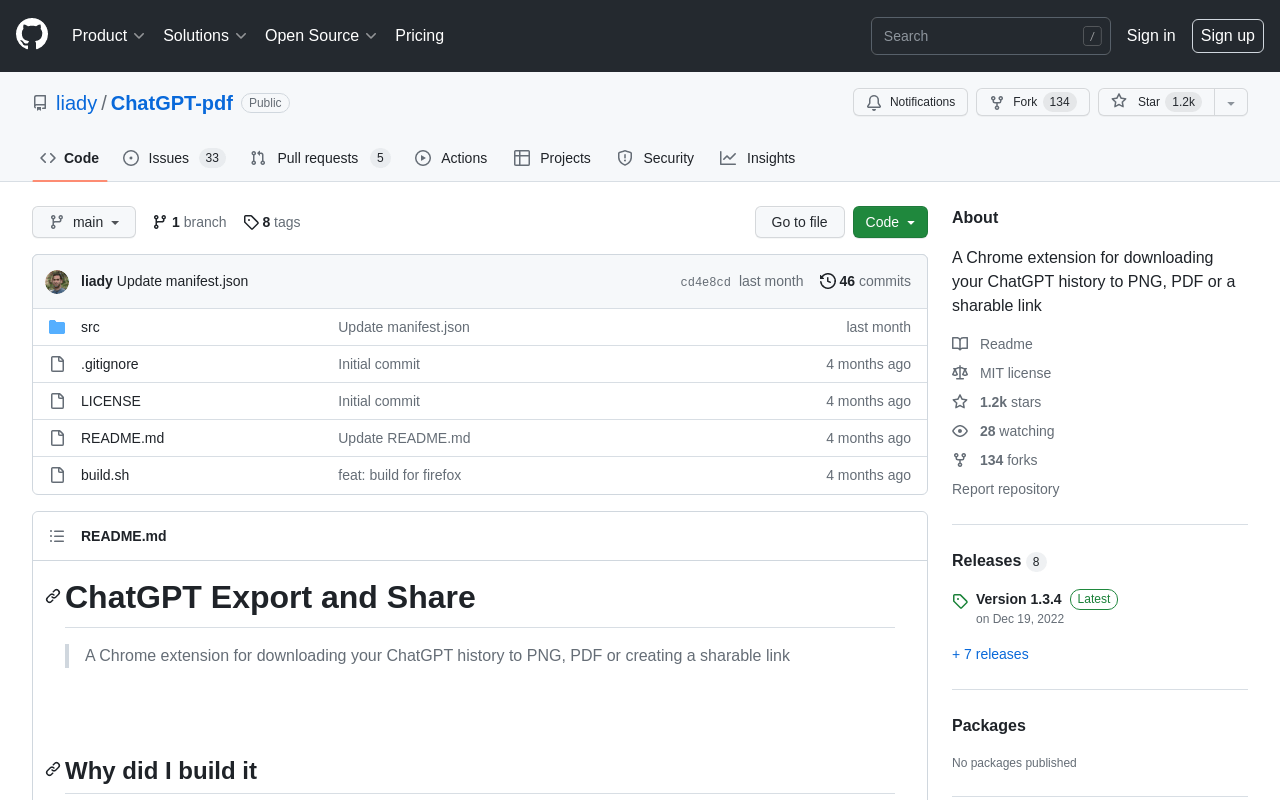Open the .gitignore file name

110,364
